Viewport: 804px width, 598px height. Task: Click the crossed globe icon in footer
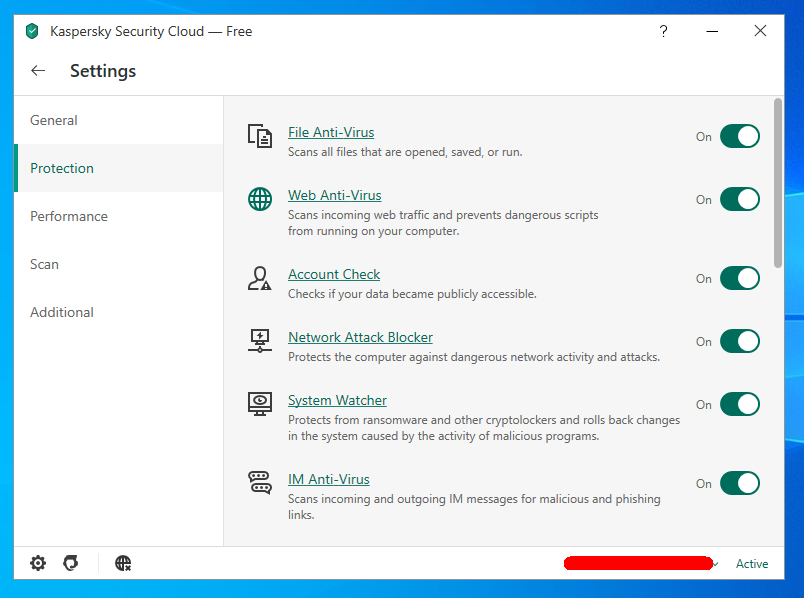123,563
